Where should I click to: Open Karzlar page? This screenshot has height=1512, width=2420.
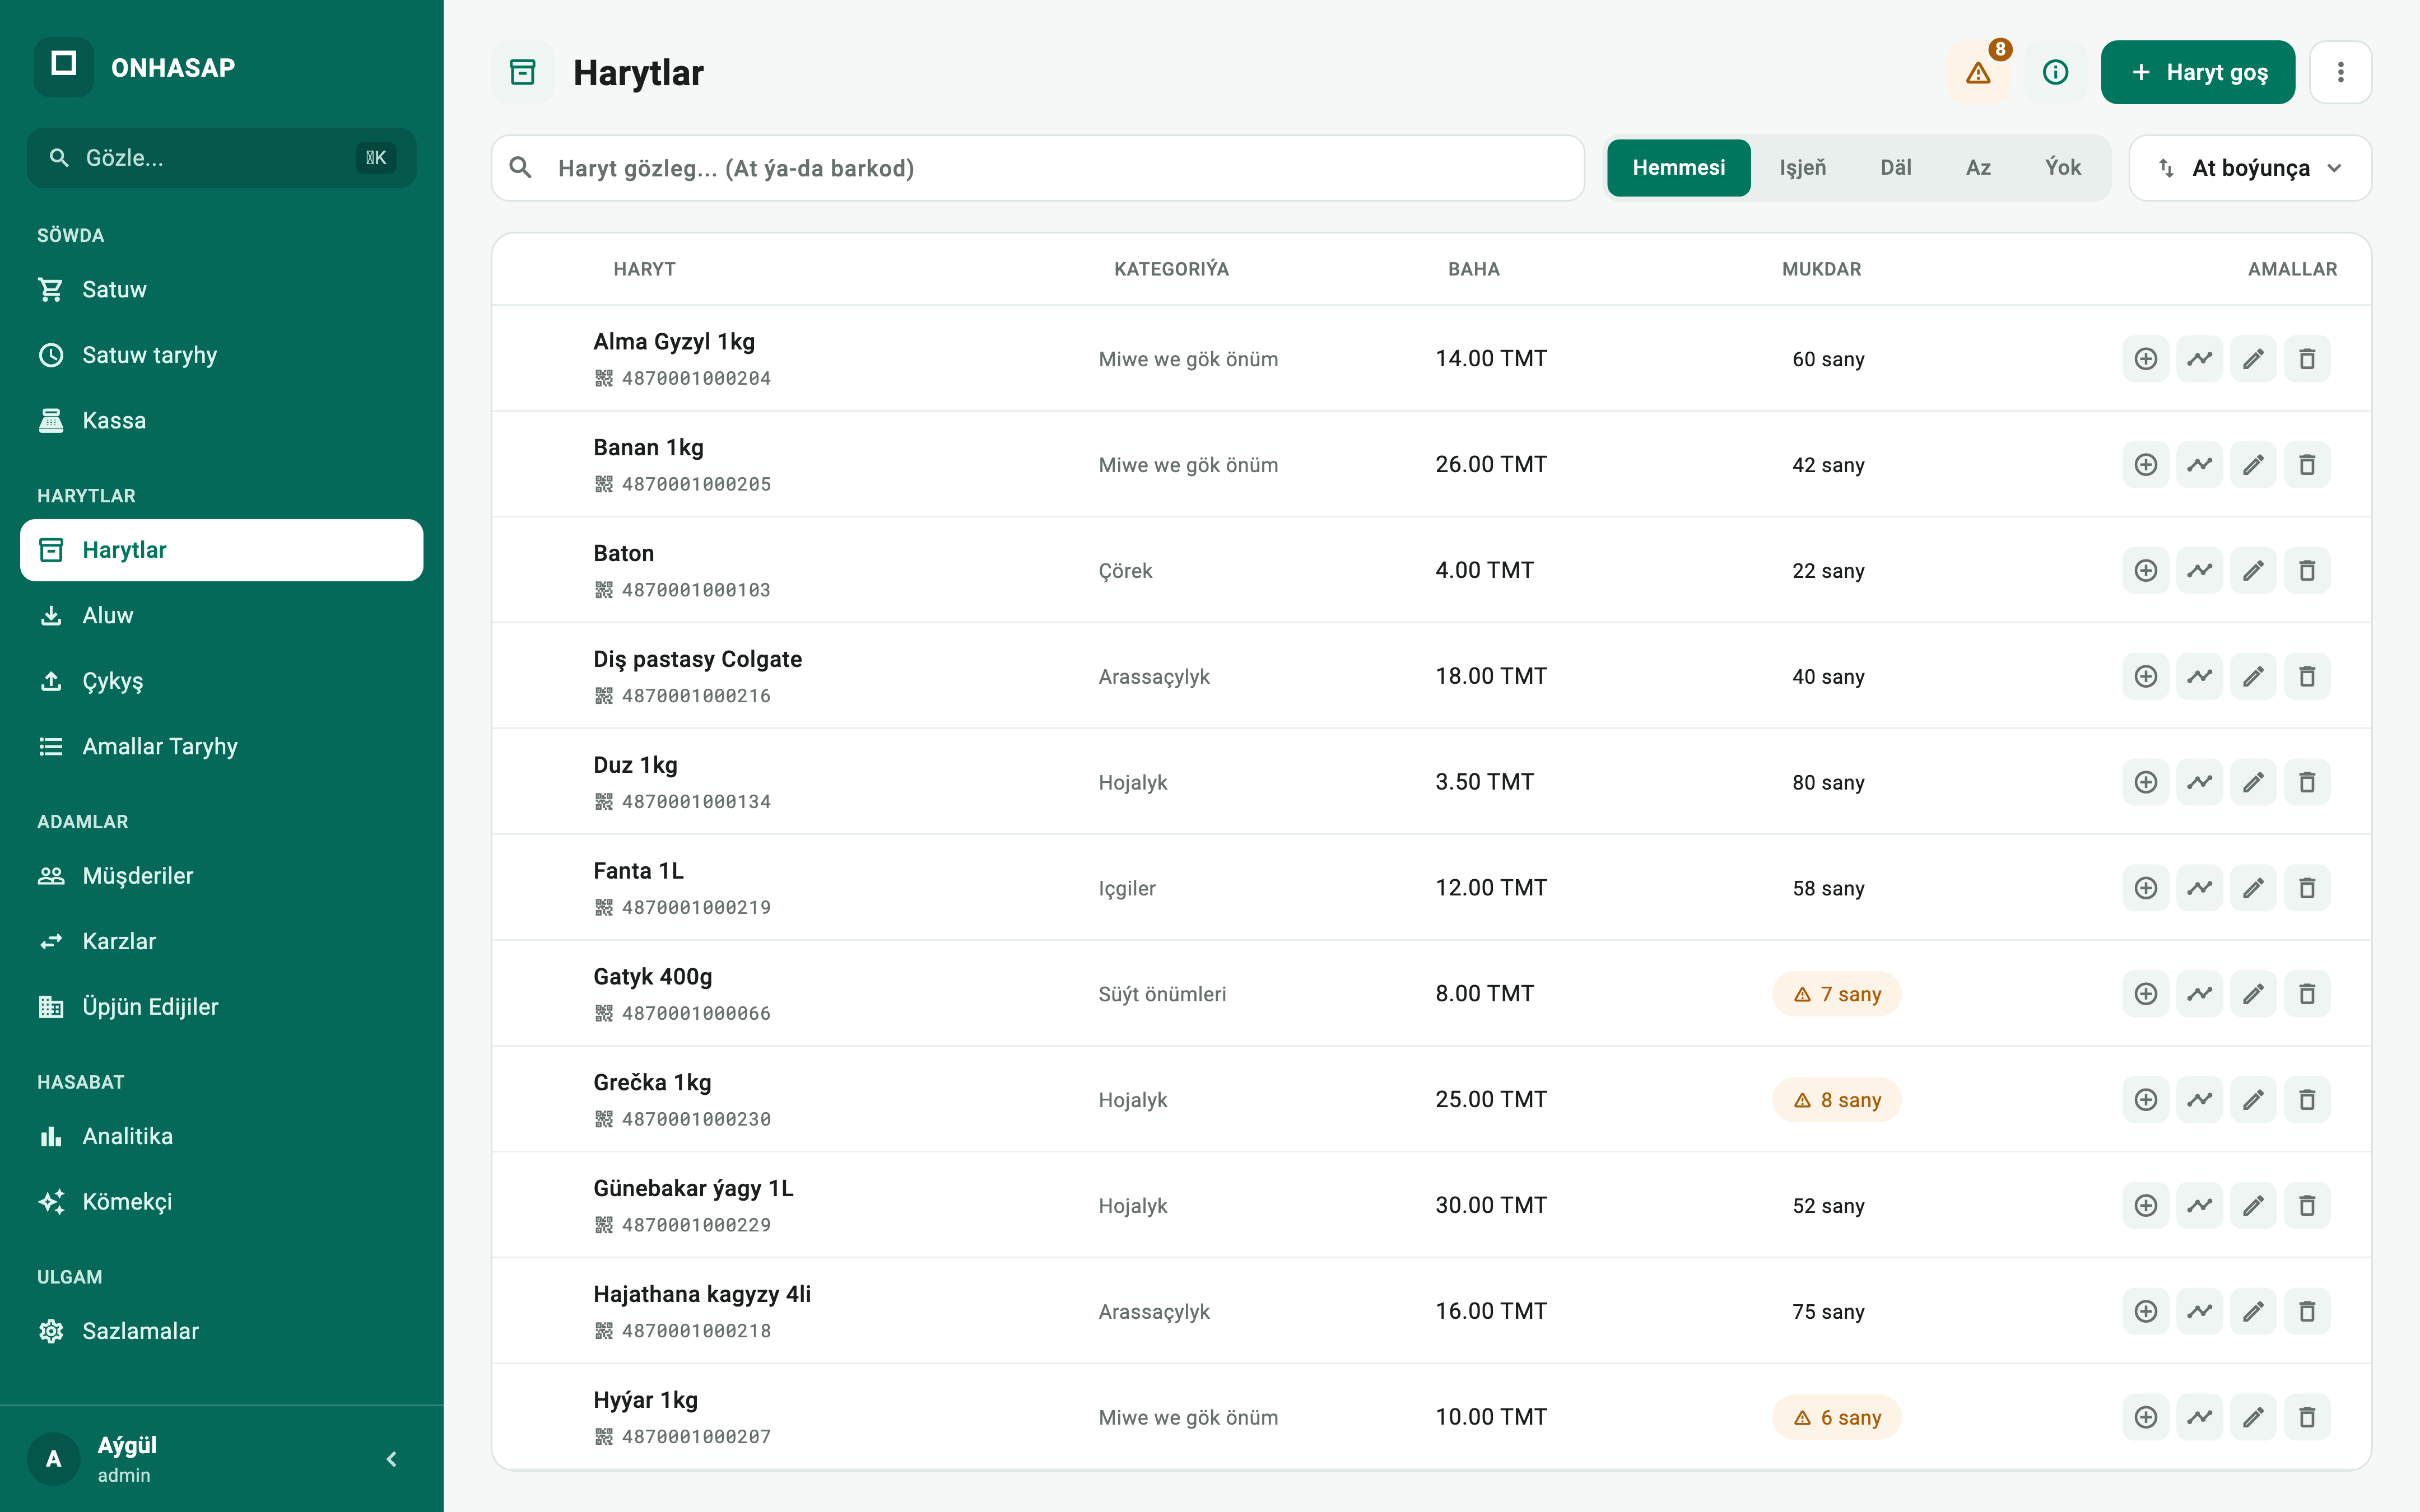click(x=221, y=942)
